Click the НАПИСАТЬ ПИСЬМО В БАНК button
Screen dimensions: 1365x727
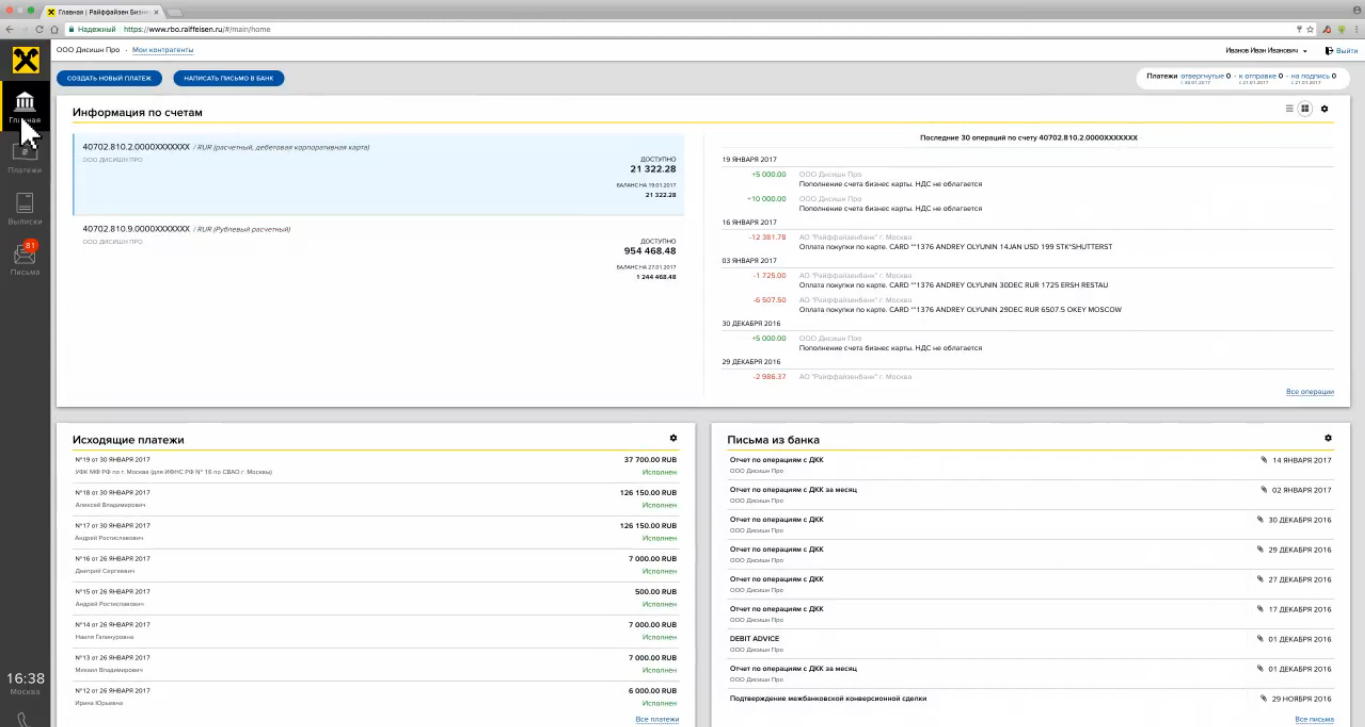click(229, 78)
